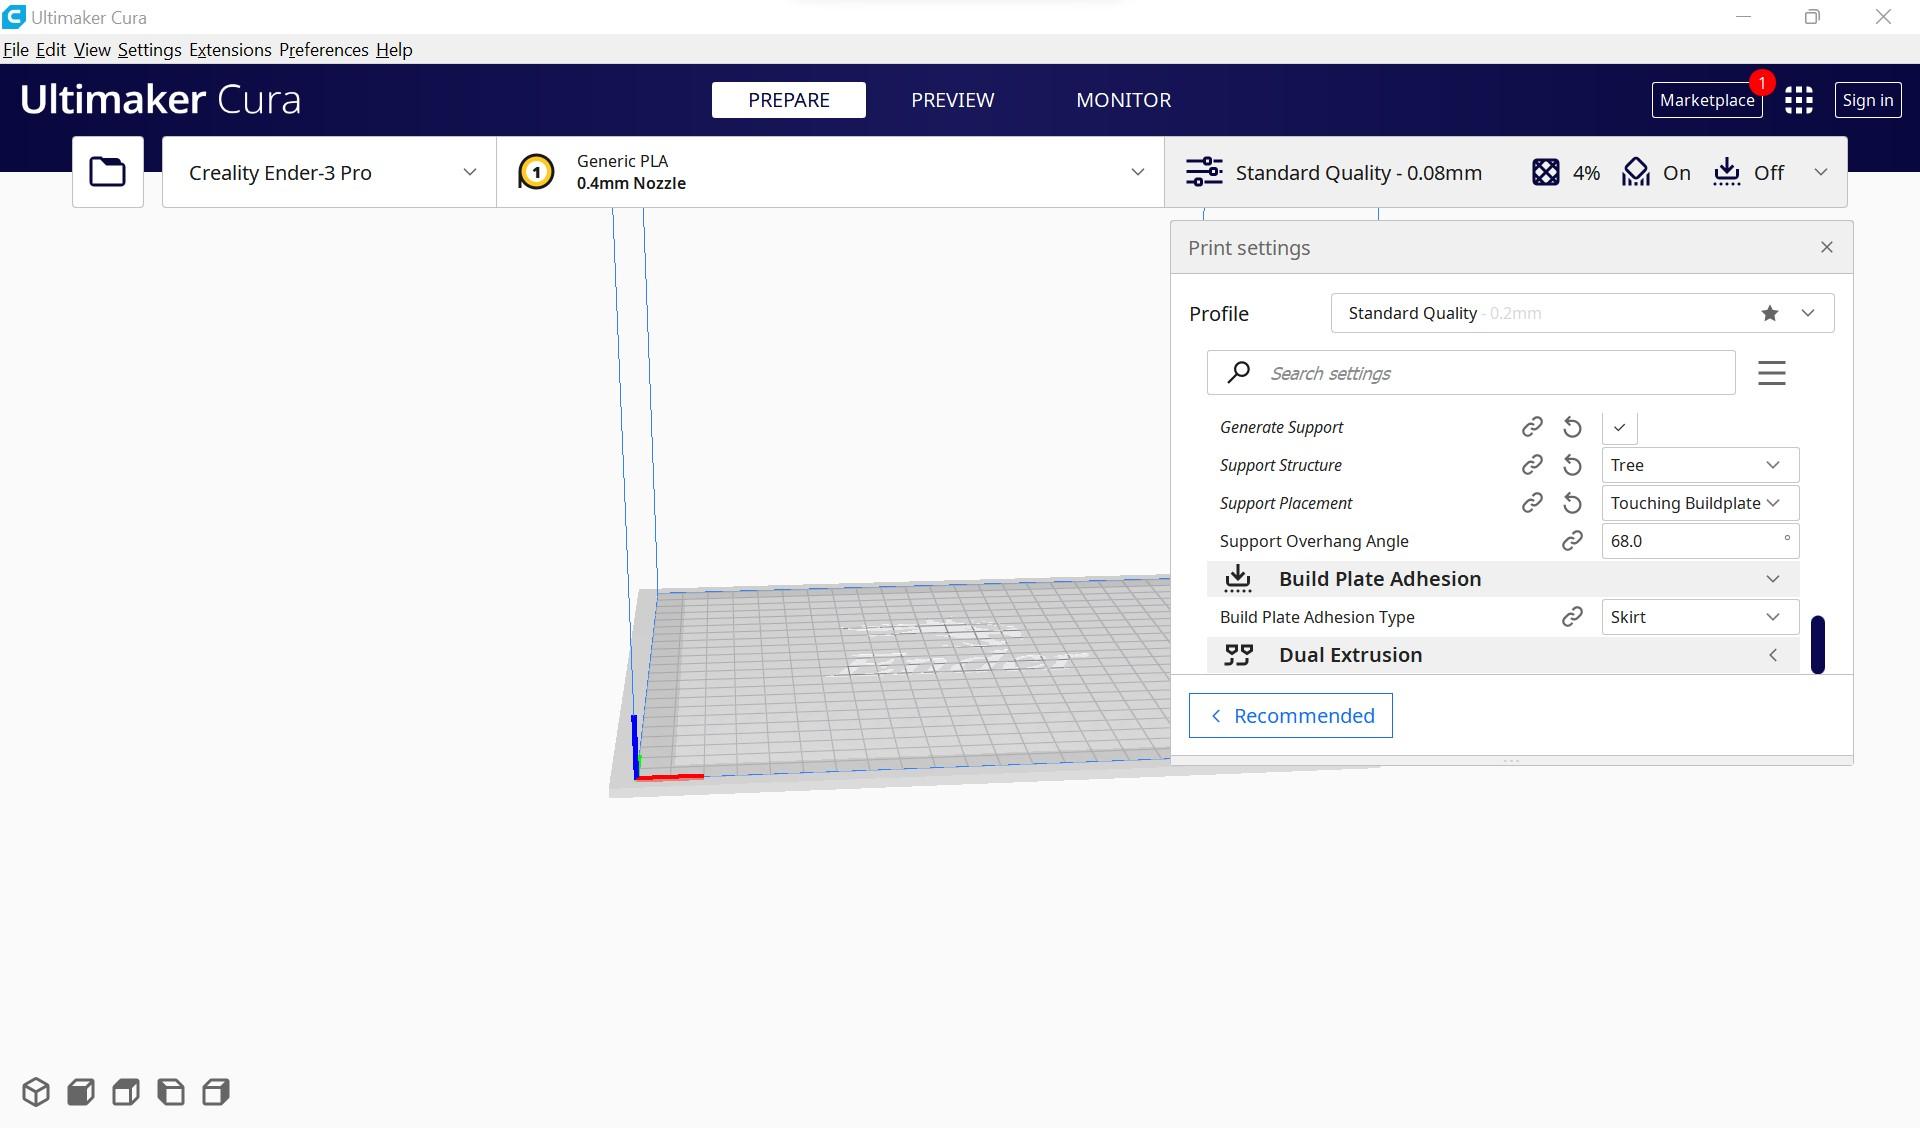Click the Dual Extrusion section icon
This screenshot has width=1920, height=1128.
pyautogui.click(x=1237, y=654)
